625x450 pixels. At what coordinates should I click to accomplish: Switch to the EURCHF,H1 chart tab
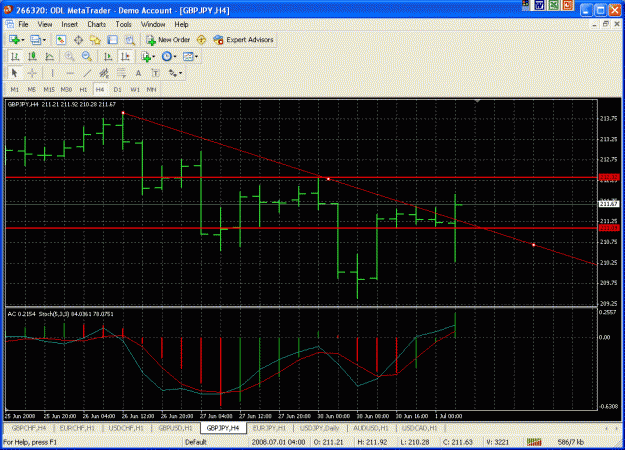(77, 428)
